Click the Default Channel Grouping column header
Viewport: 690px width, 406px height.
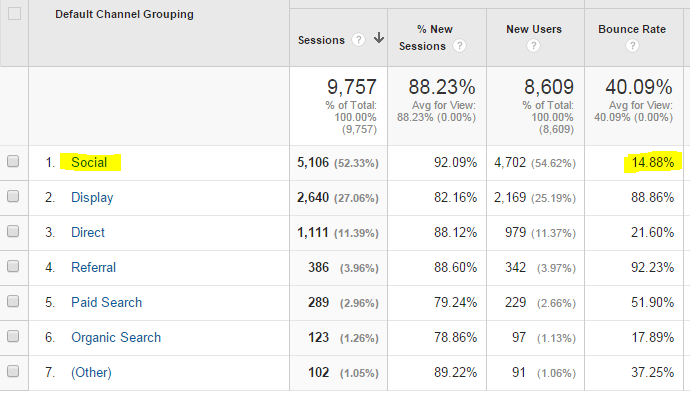(x=124, y=15)
